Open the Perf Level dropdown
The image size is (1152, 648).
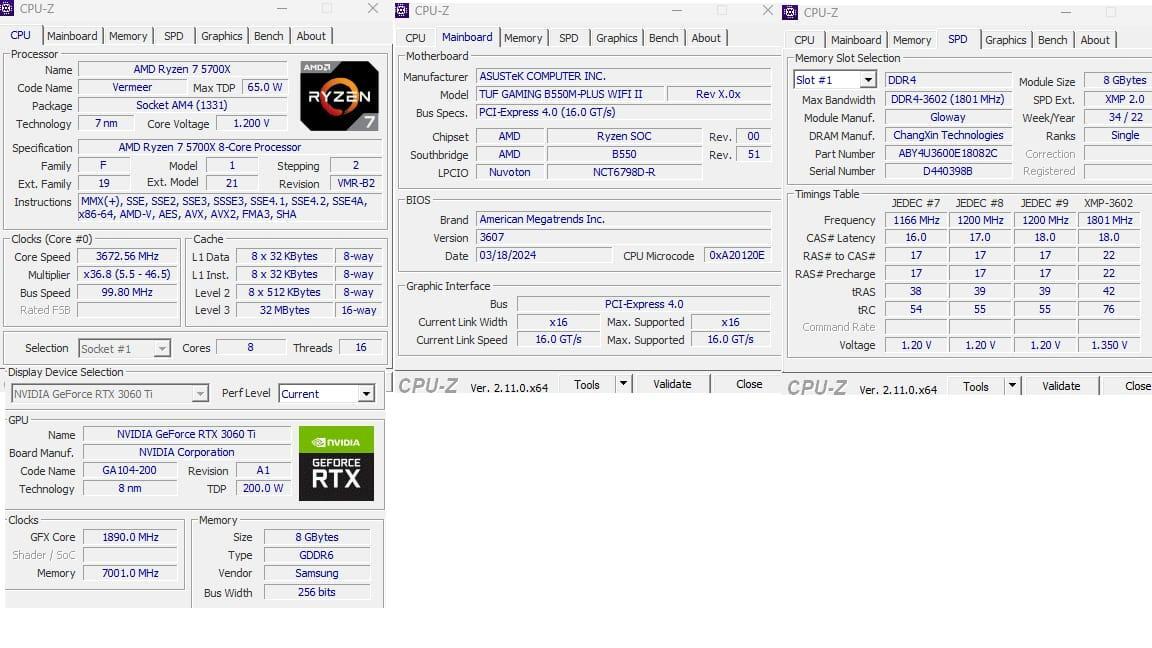click(327, 394)
